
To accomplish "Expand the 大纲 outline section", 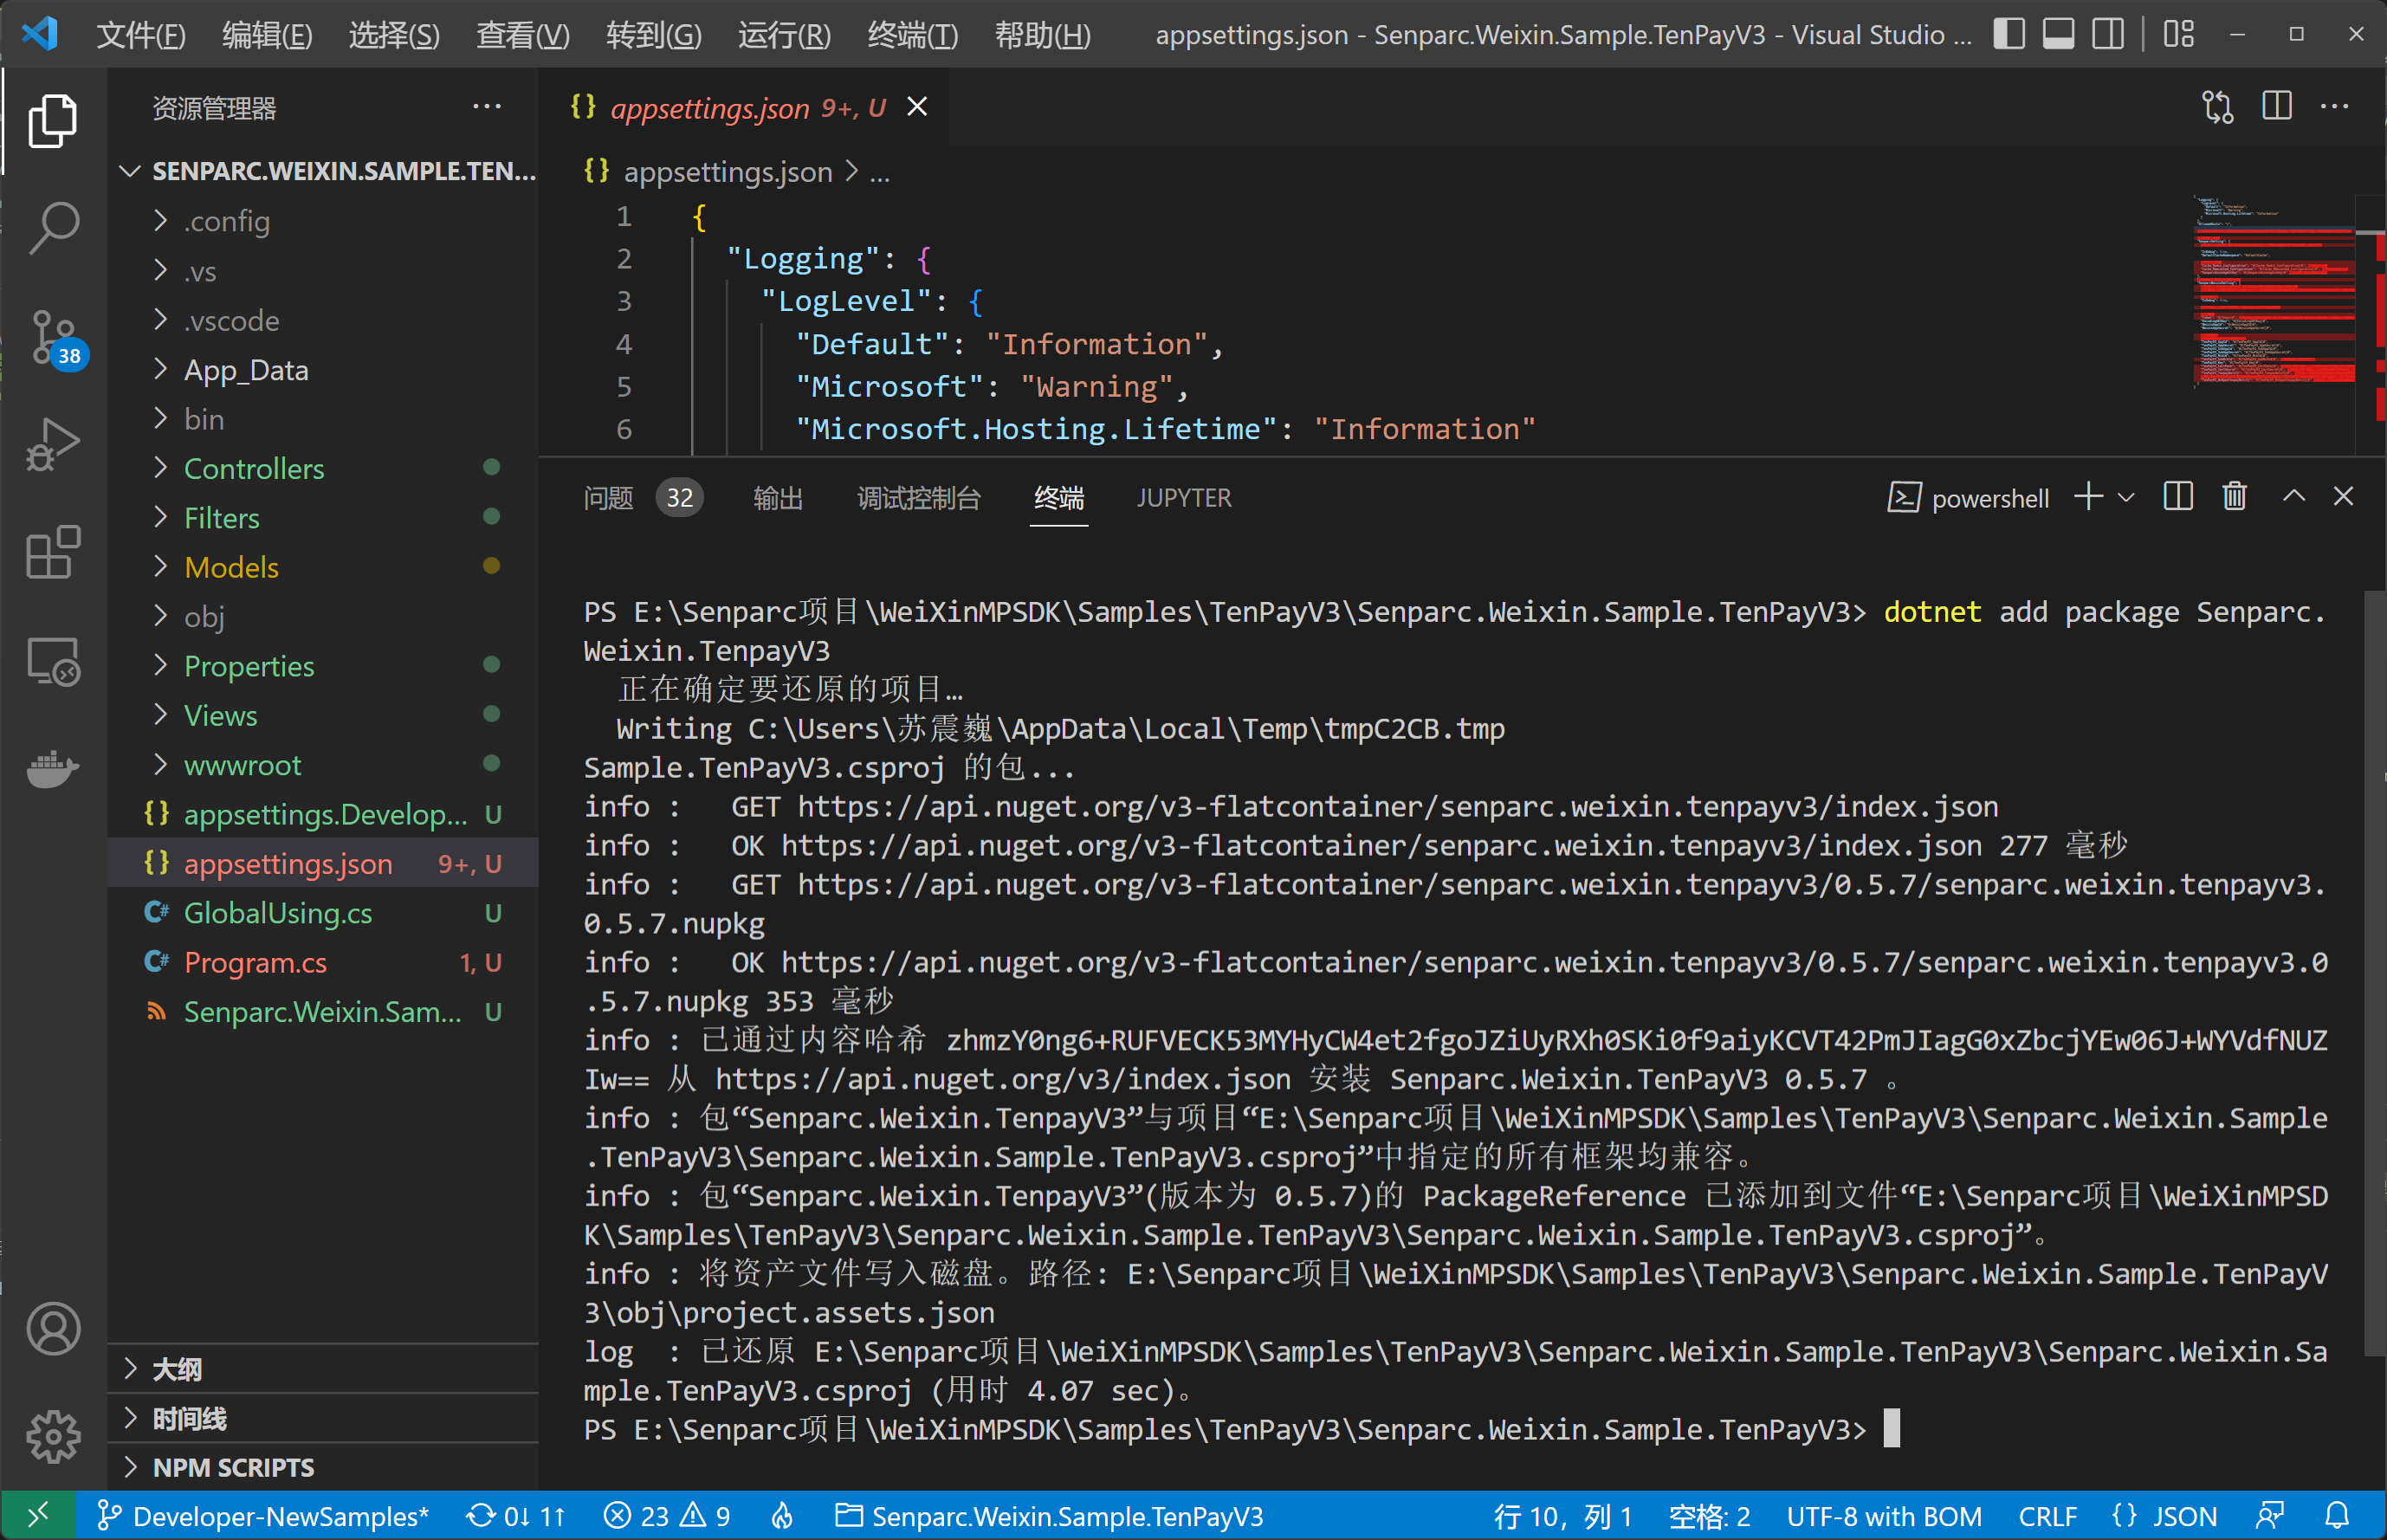I will 323,1369.
